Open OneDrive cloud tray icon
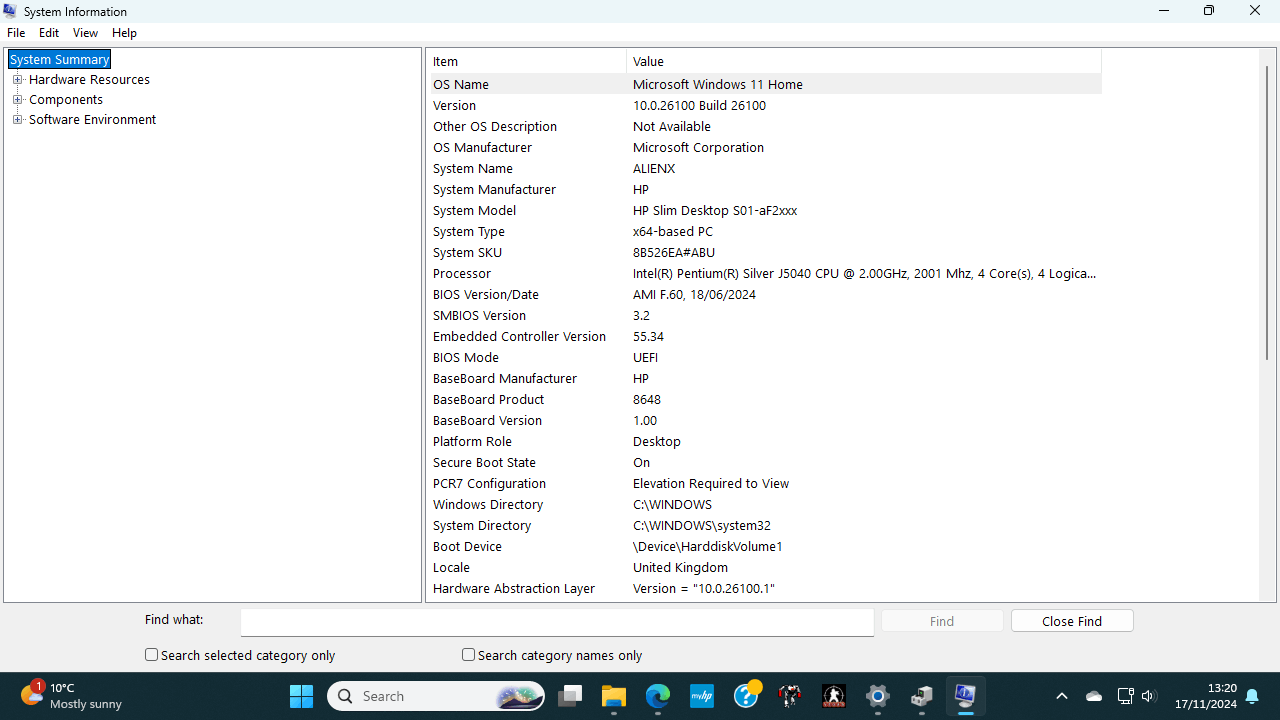Viewport: 1280px width, 720px height. [x=1094, y=696]
